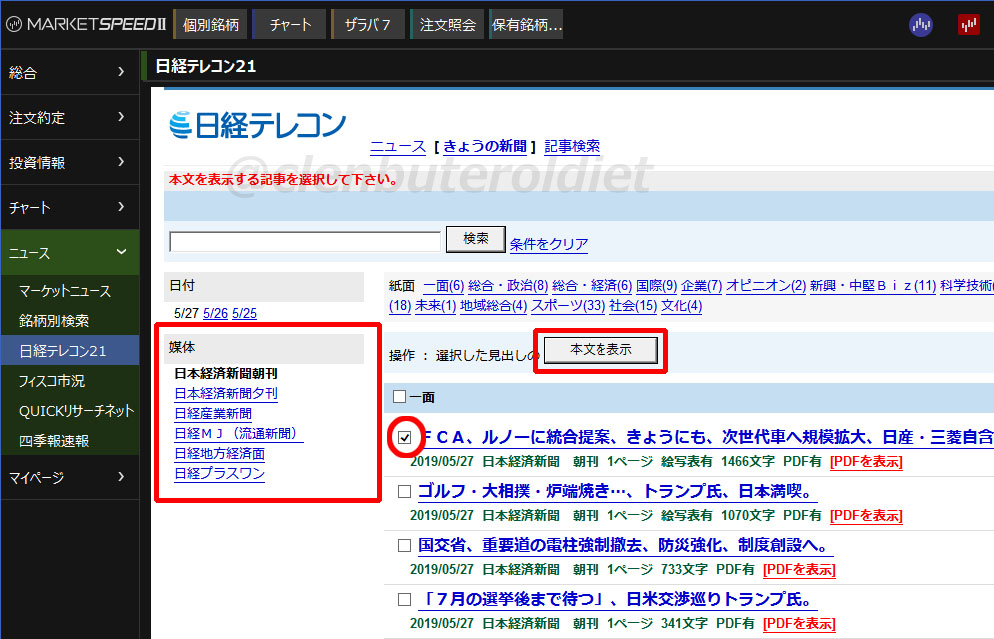Filter by 地域総合(4) section
994x639 pixels.
[493, 306]
